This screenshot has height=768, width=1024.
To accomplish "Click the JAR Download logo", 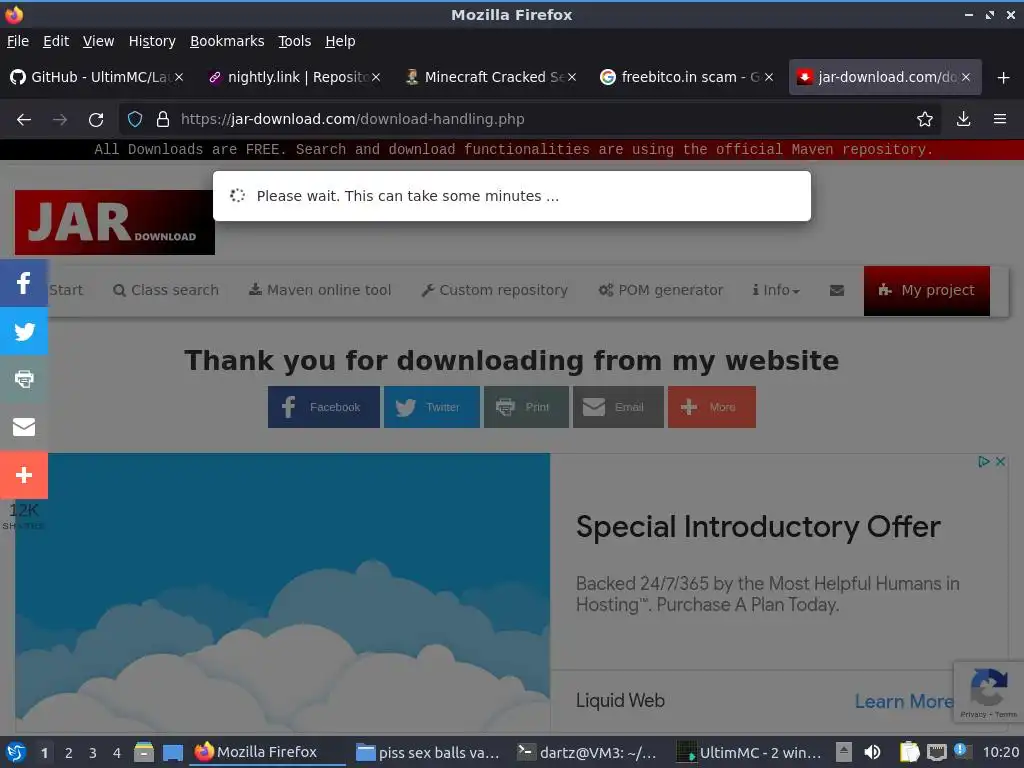I will click(115, 222).
